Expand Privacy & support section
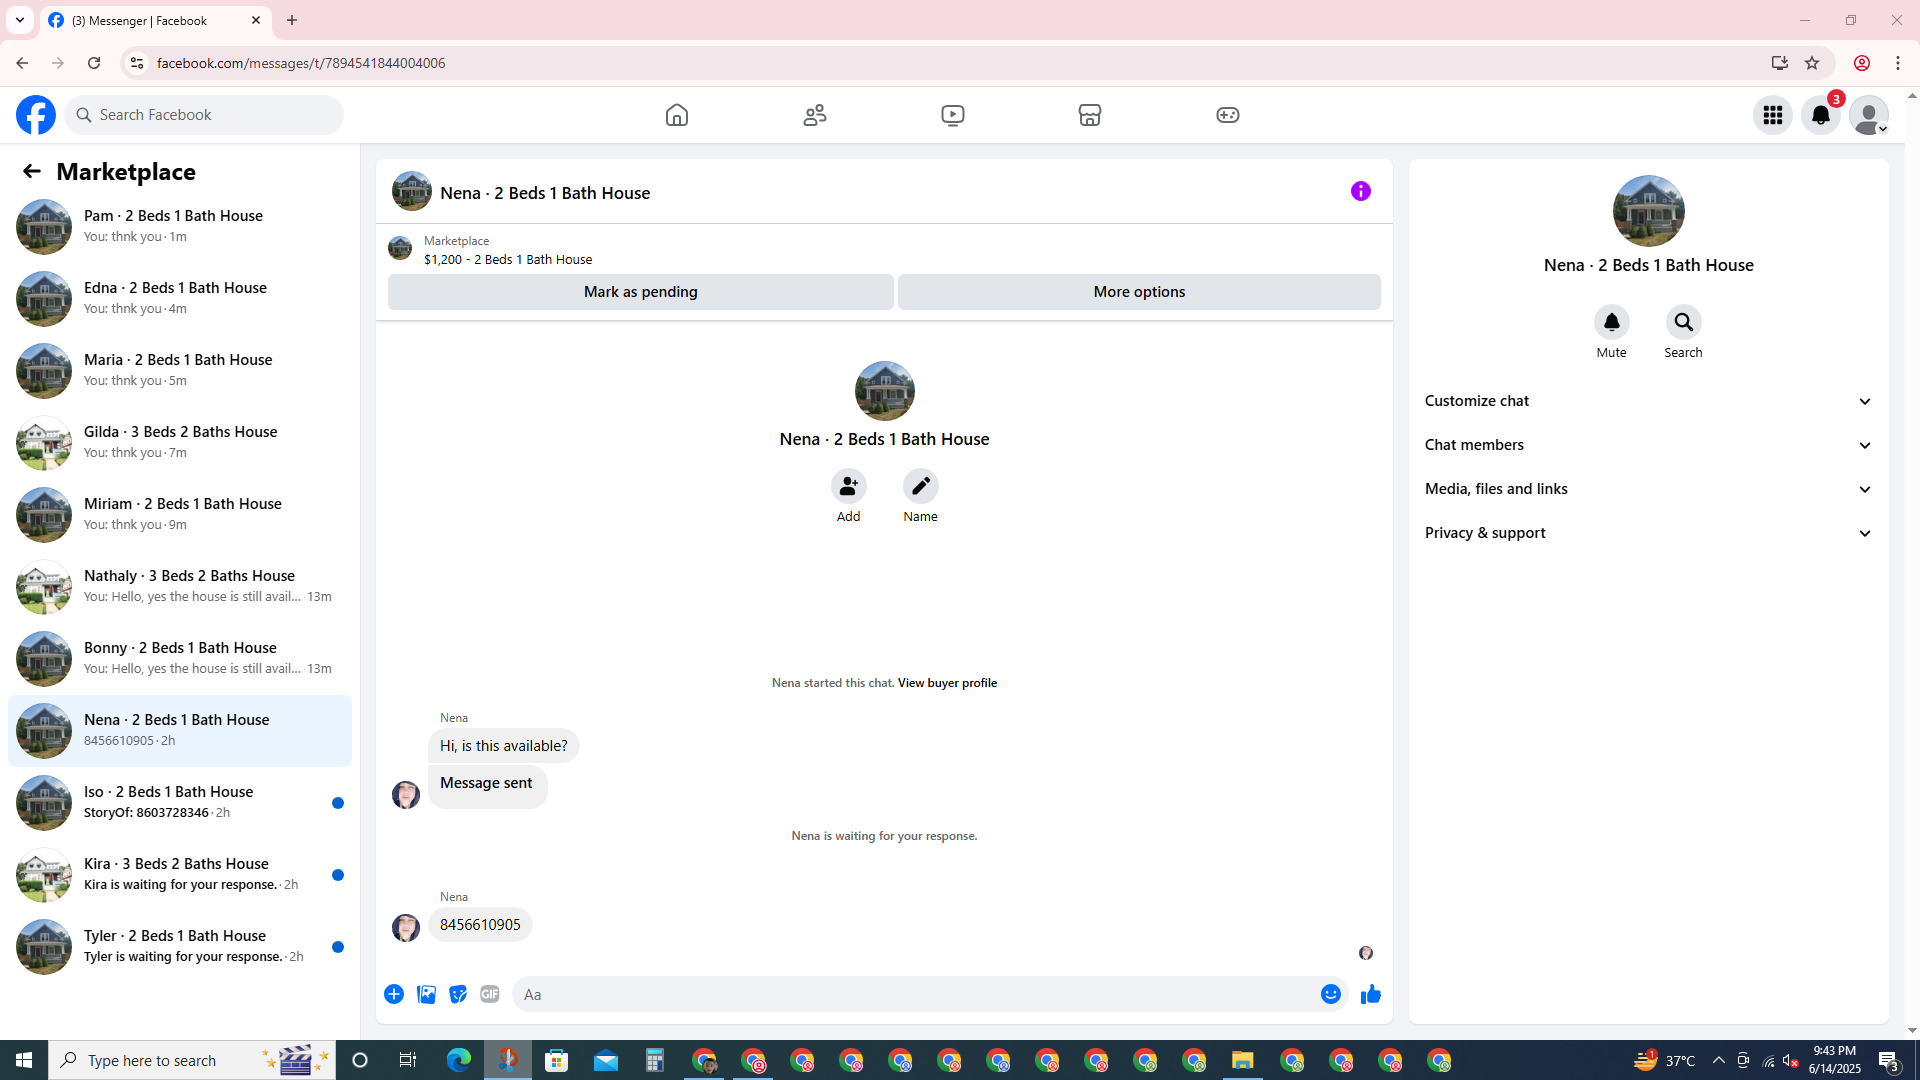Viewport: 1920px width, 1080px height. point(1649,533)
